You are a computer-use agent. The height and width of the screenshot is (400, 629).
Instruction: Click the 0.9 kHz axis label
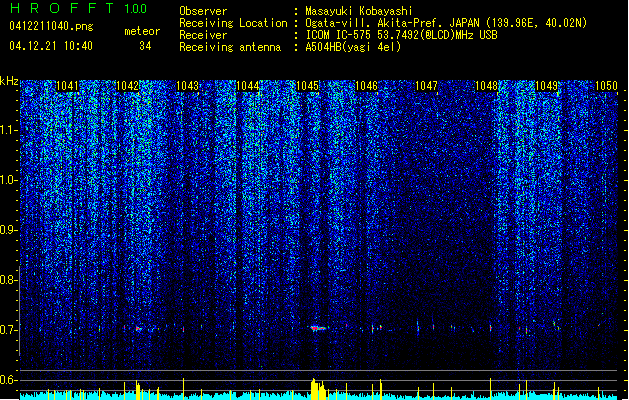9,230
